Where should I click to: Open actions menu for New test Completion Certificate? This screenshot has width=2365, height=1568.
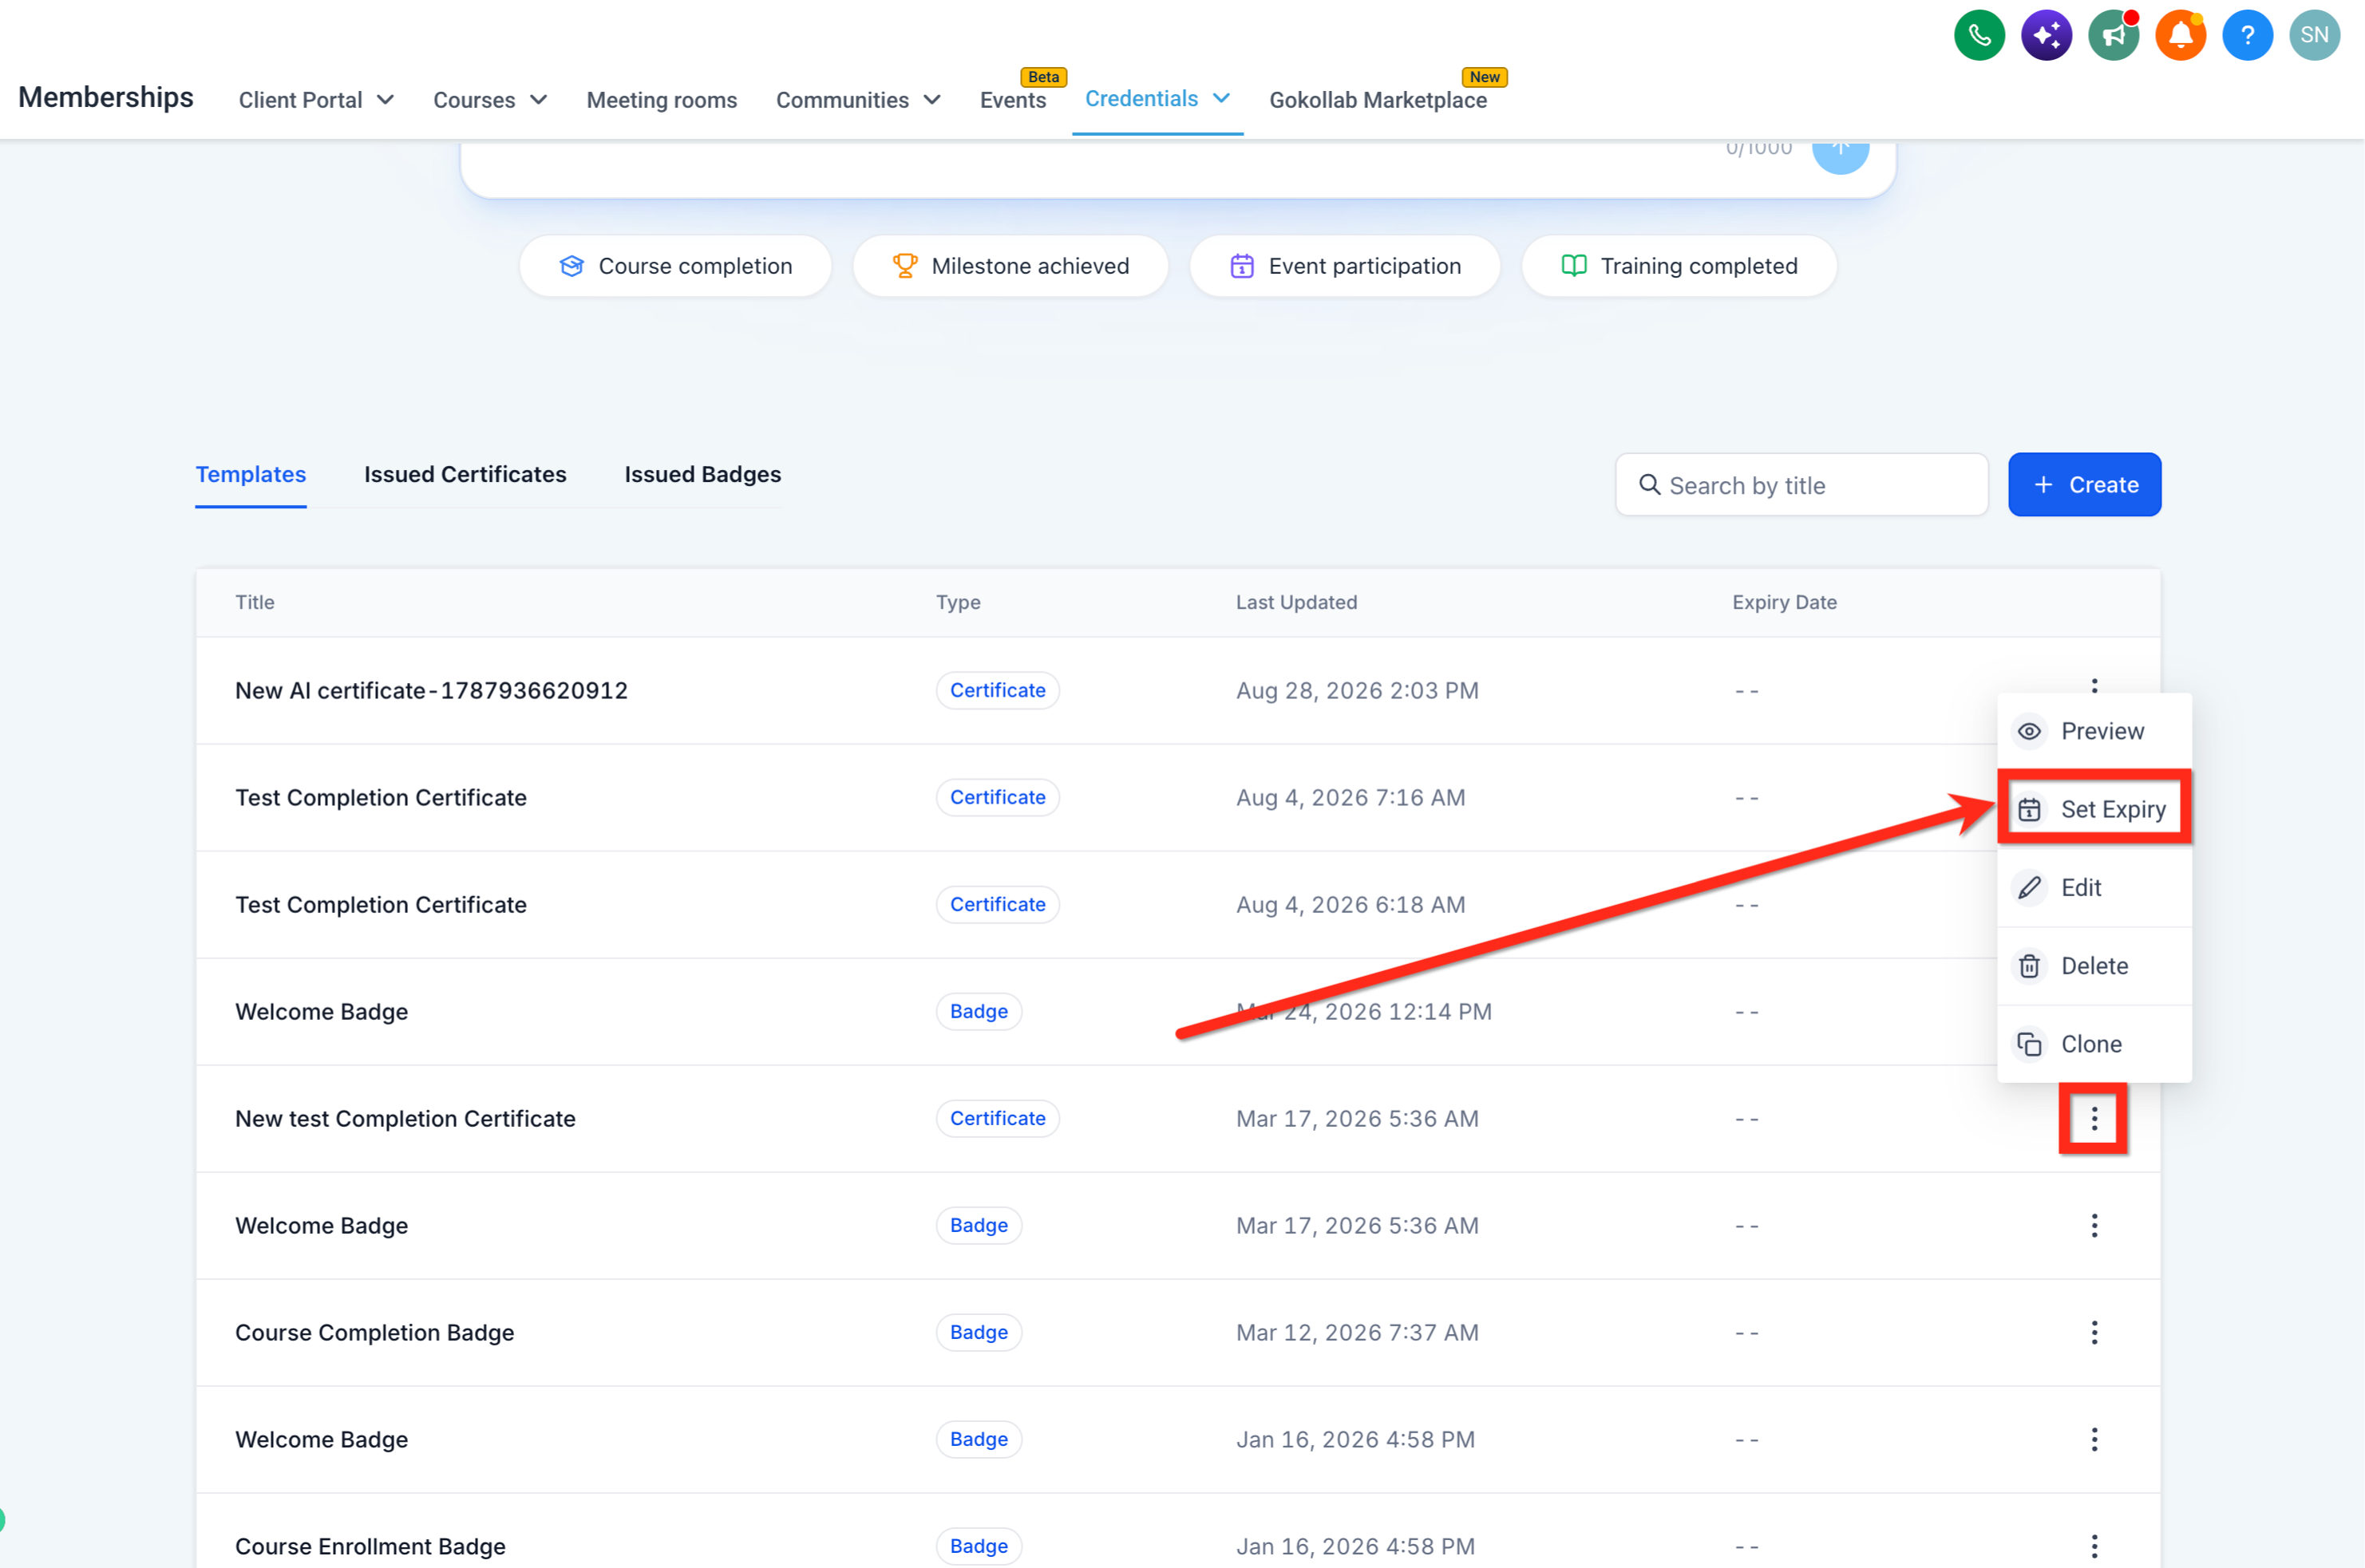[x=2094, y=1119]
